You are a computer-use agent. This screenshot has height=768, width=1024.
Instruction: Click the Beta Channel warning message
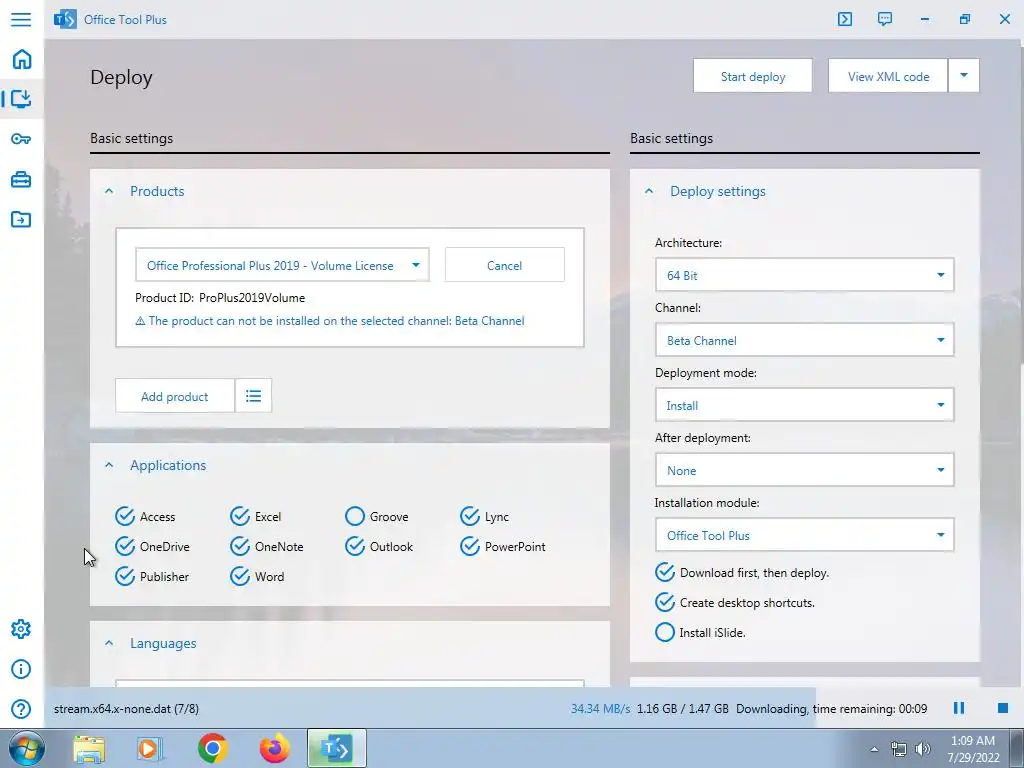point(330,321)
